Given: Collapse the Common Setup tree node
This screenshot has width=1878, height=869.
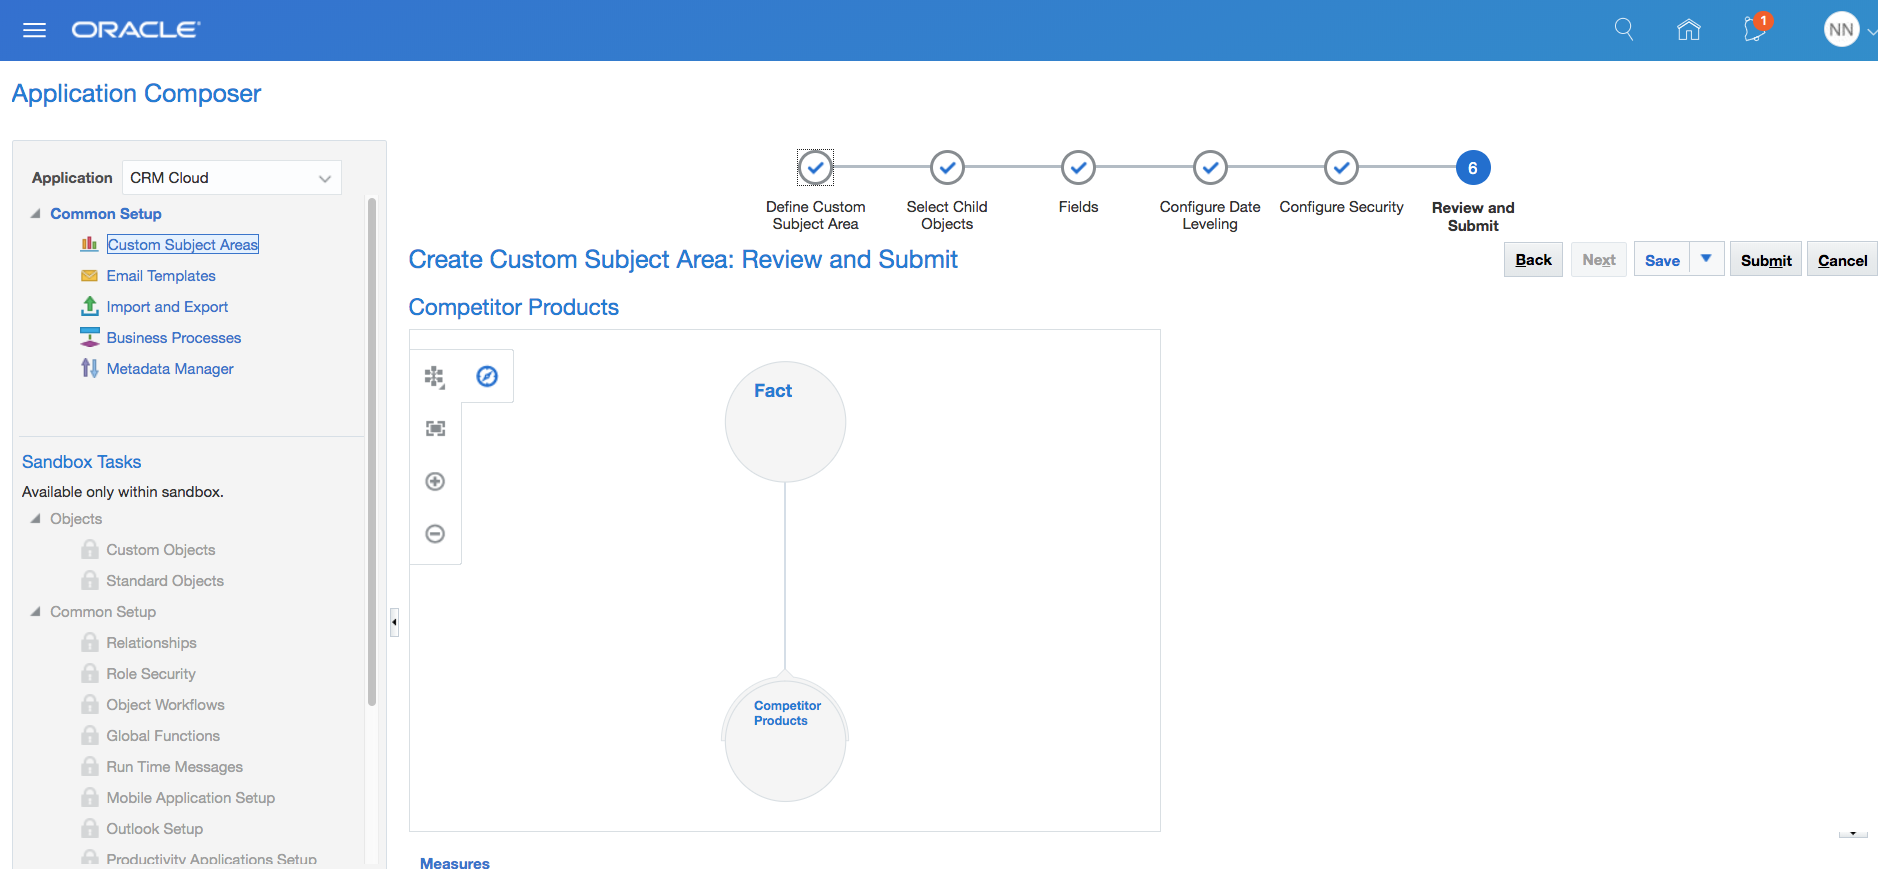Looking at the screenshot, I should click(x=36, y=214).
